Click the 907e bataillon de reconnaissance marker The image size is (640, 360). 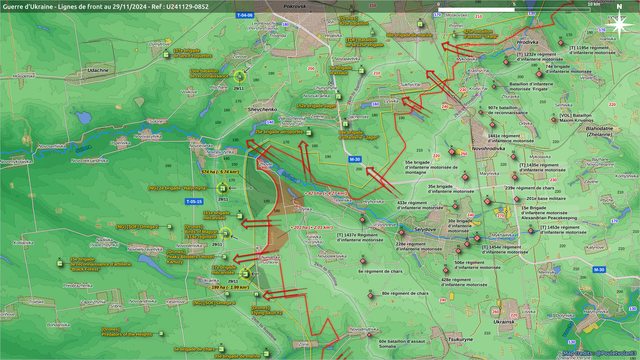click(481, 112)
